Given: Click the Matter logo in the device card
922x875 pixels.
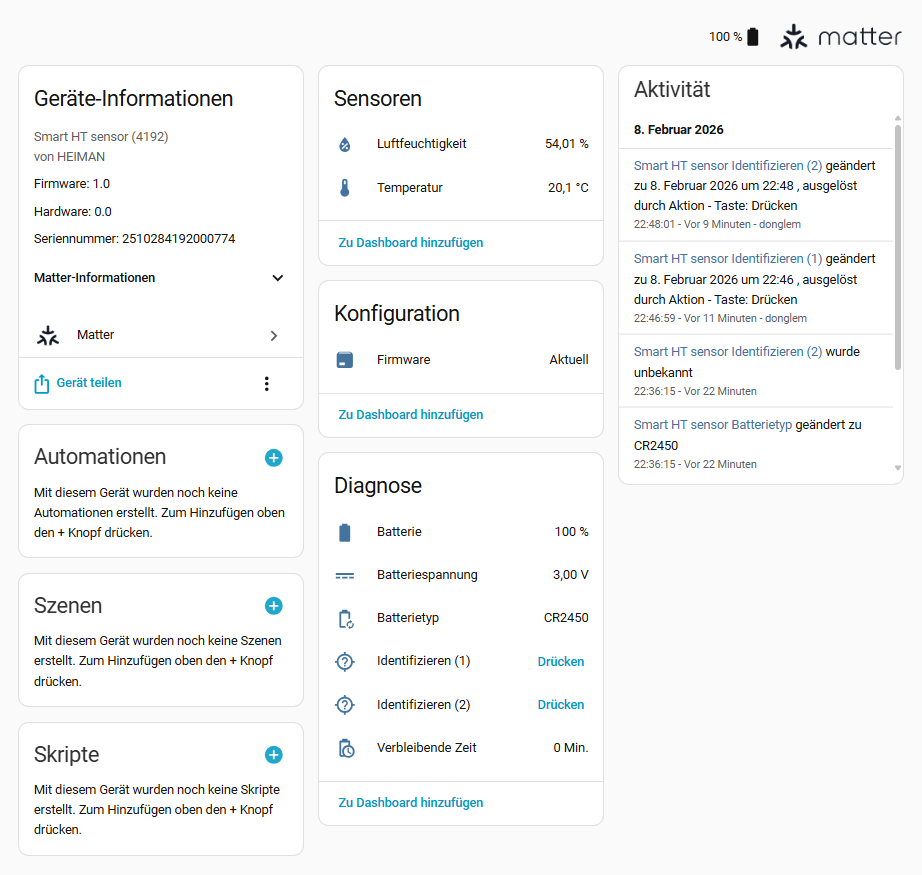Looking at the screenshot, I should pos(48,335).
